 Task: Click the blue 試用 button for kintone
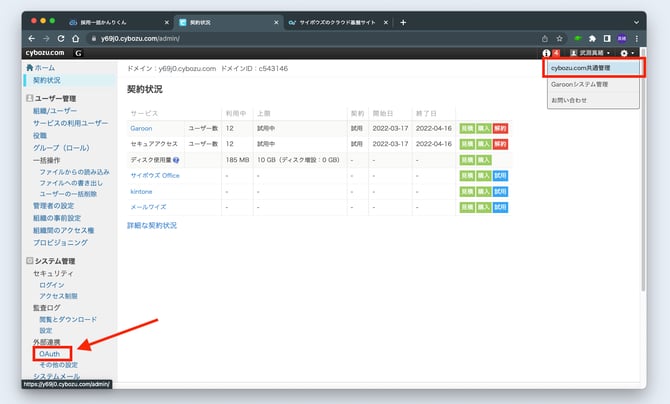click(x=500, y=191)
